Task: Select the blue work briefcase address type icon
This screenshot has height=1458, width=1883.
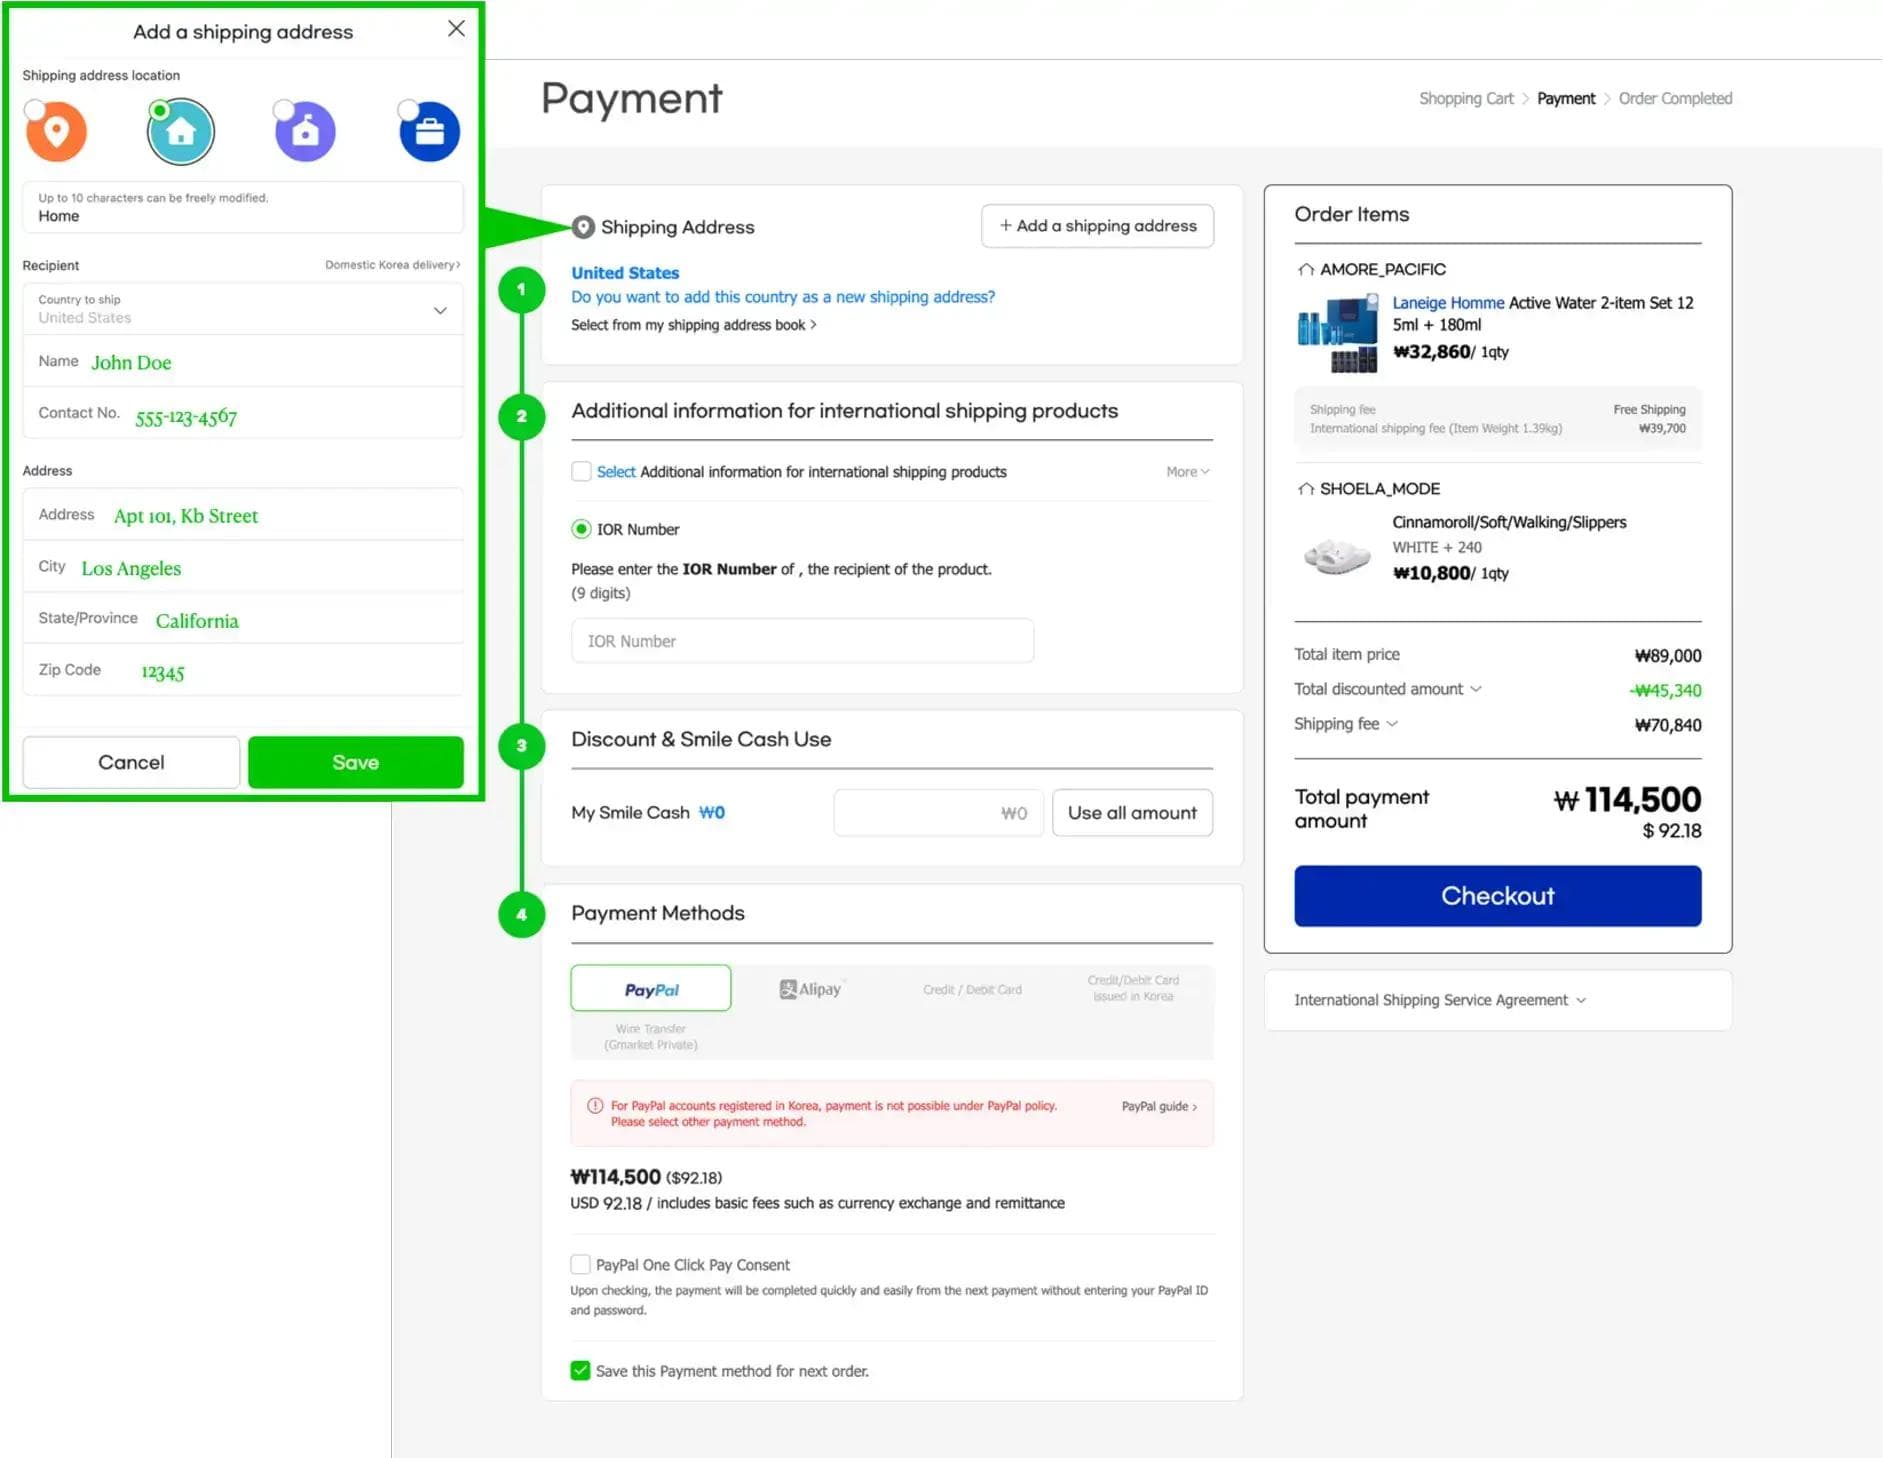Action: [x=428, y=131]
